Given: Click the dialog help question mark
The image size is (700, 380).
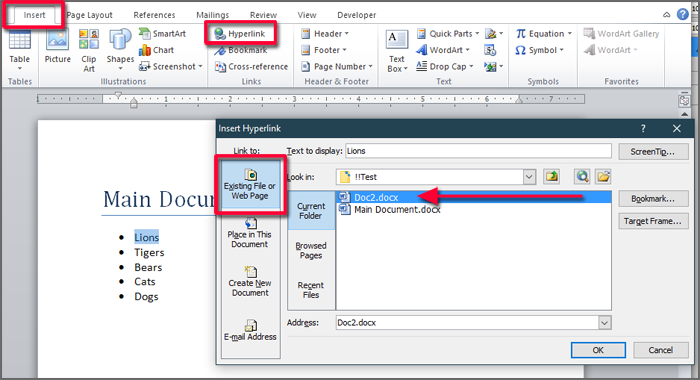Looking at the screenshot, I should pos(643,129).
